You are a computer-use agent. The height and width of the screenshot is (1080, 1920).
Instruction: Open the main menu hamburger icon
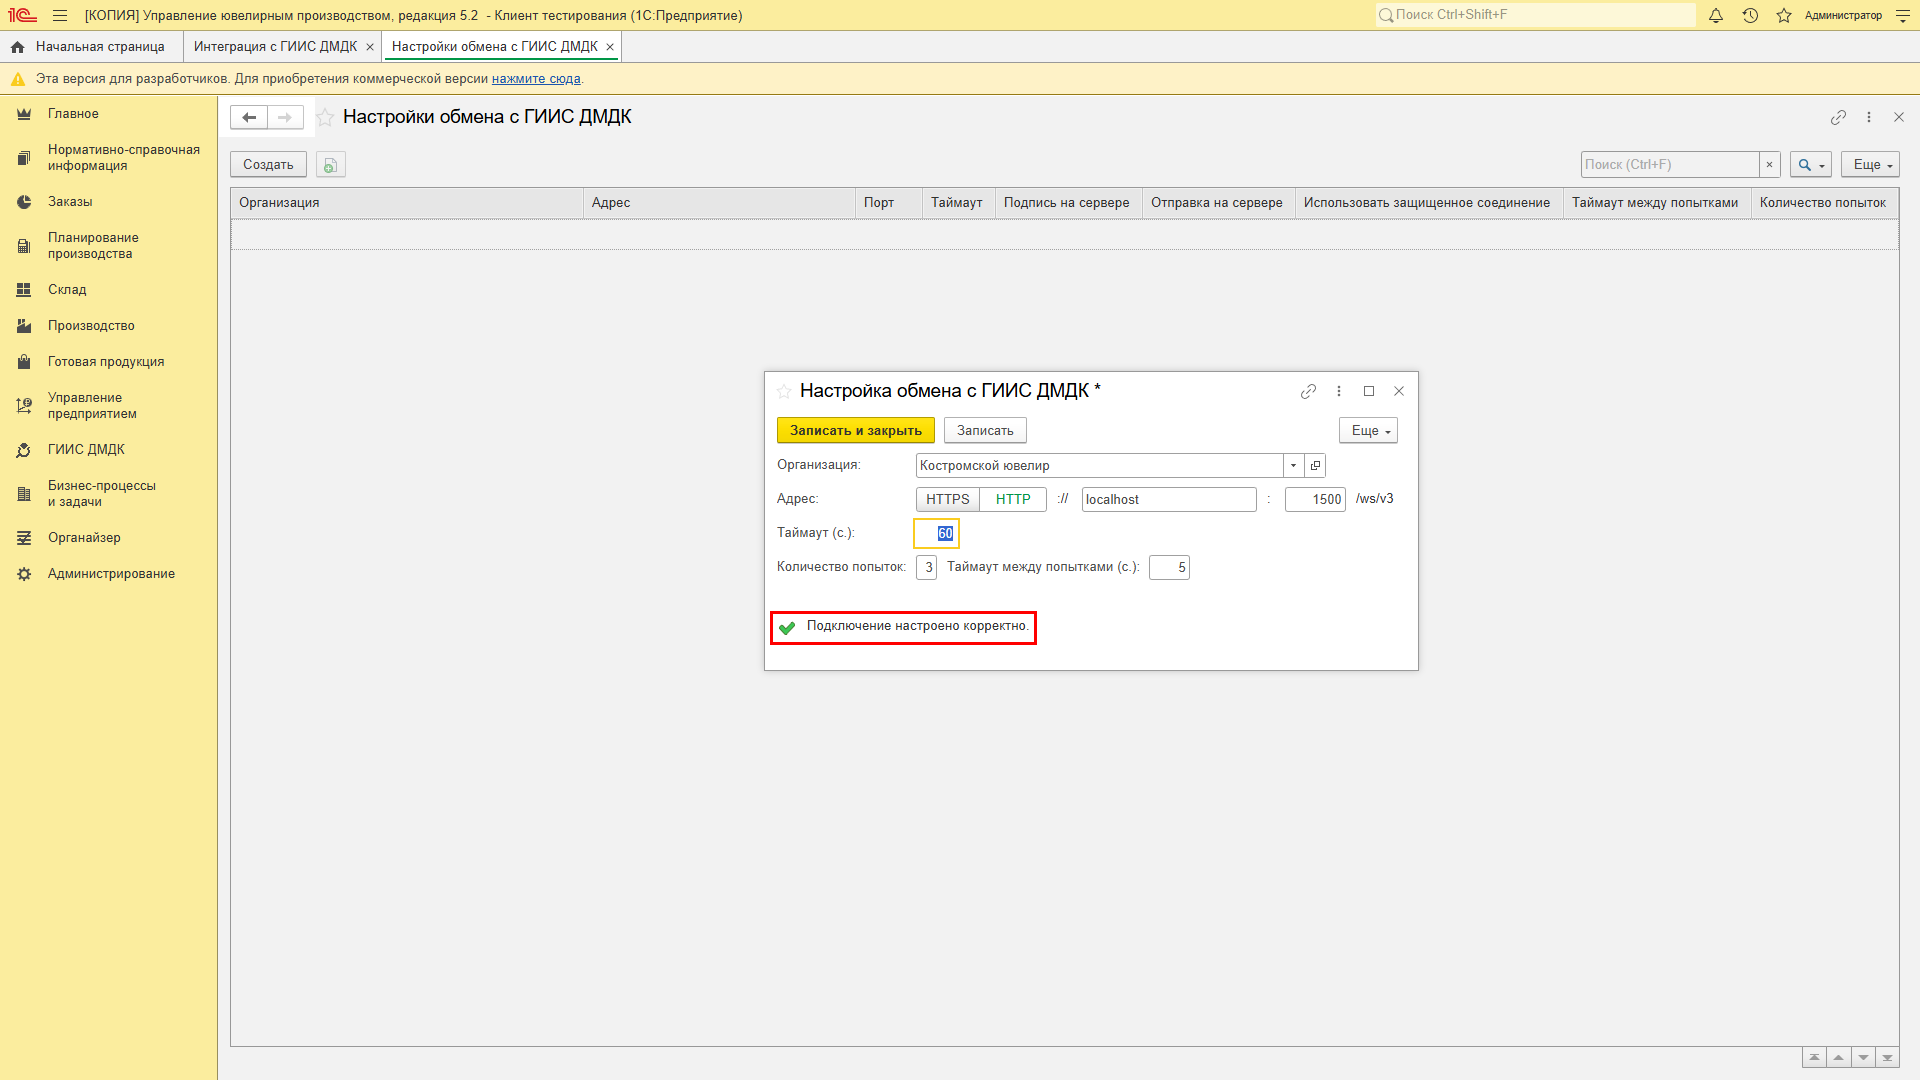[x=60, y=15]
